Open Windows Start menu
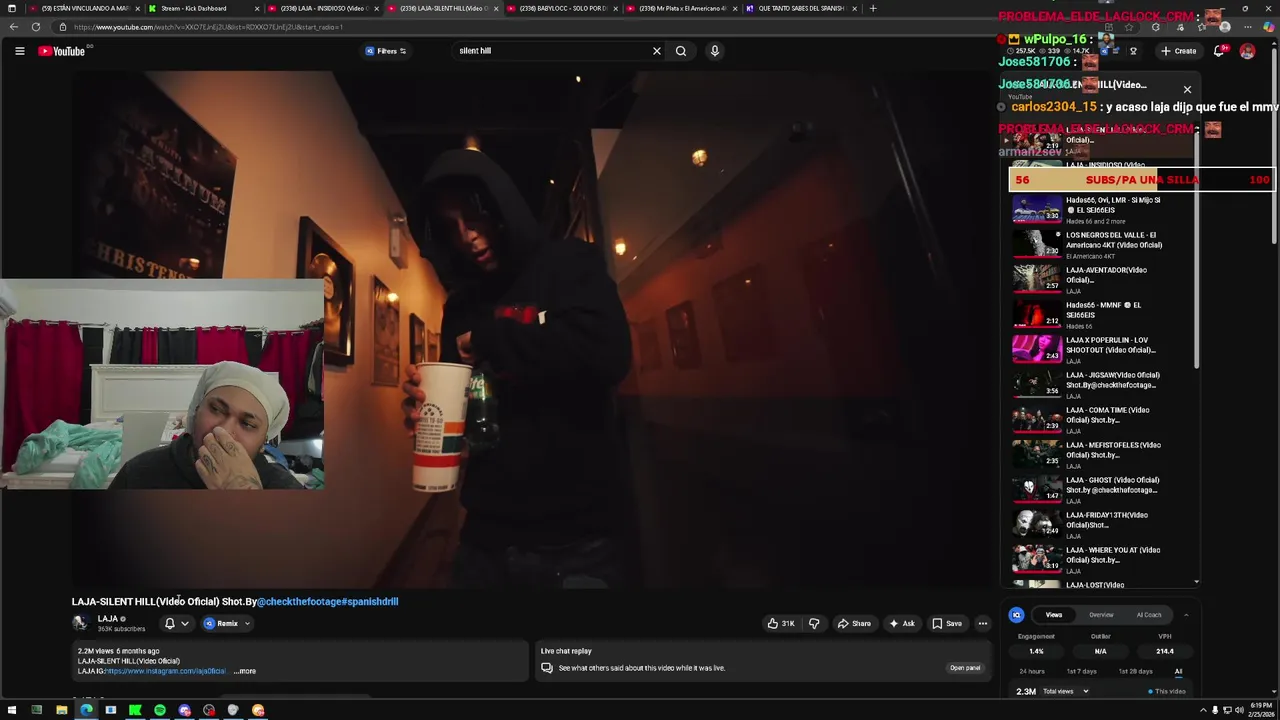The image size is (1280, 720). coord(12,710)
